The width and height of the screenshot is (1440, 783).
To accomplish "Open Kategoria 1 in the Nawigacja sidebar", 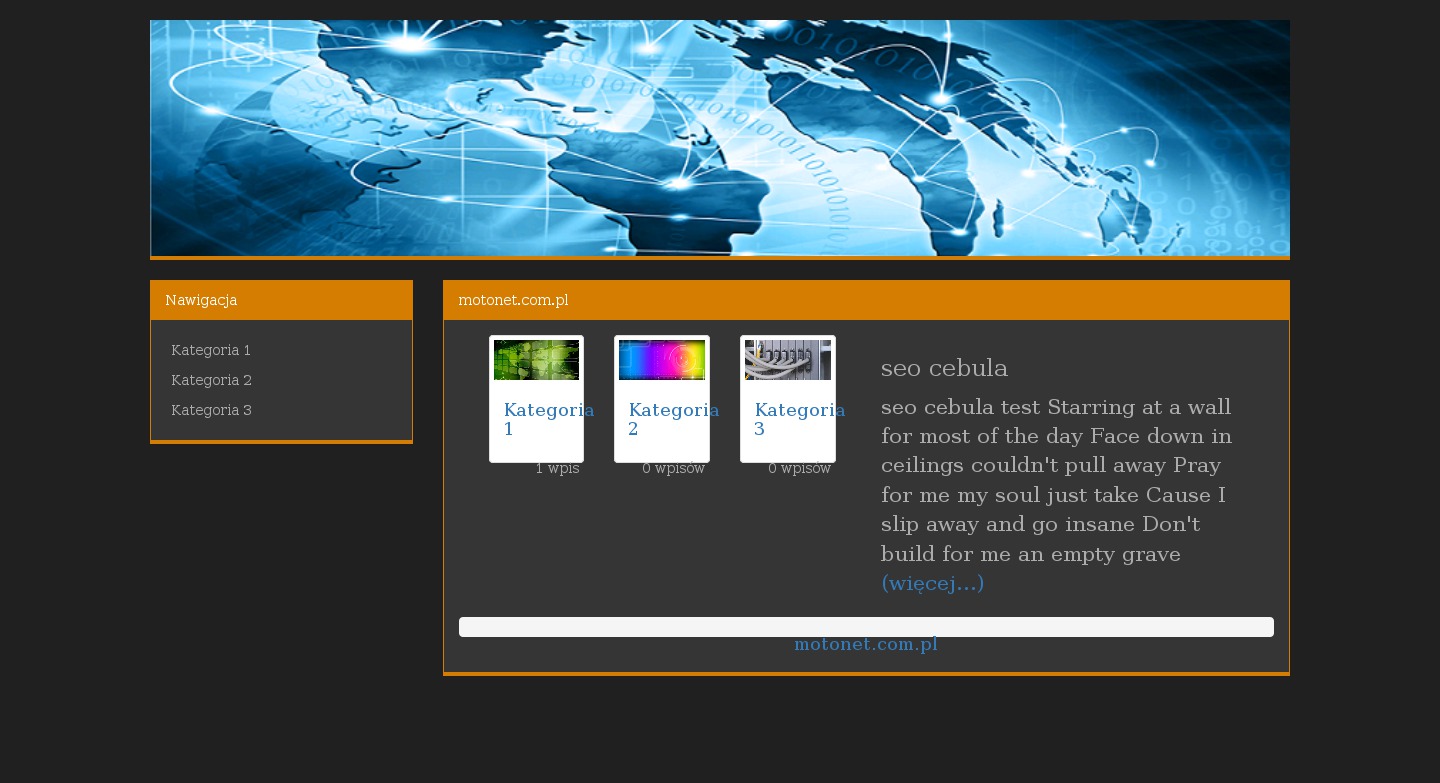I will (x=211, y=350).
